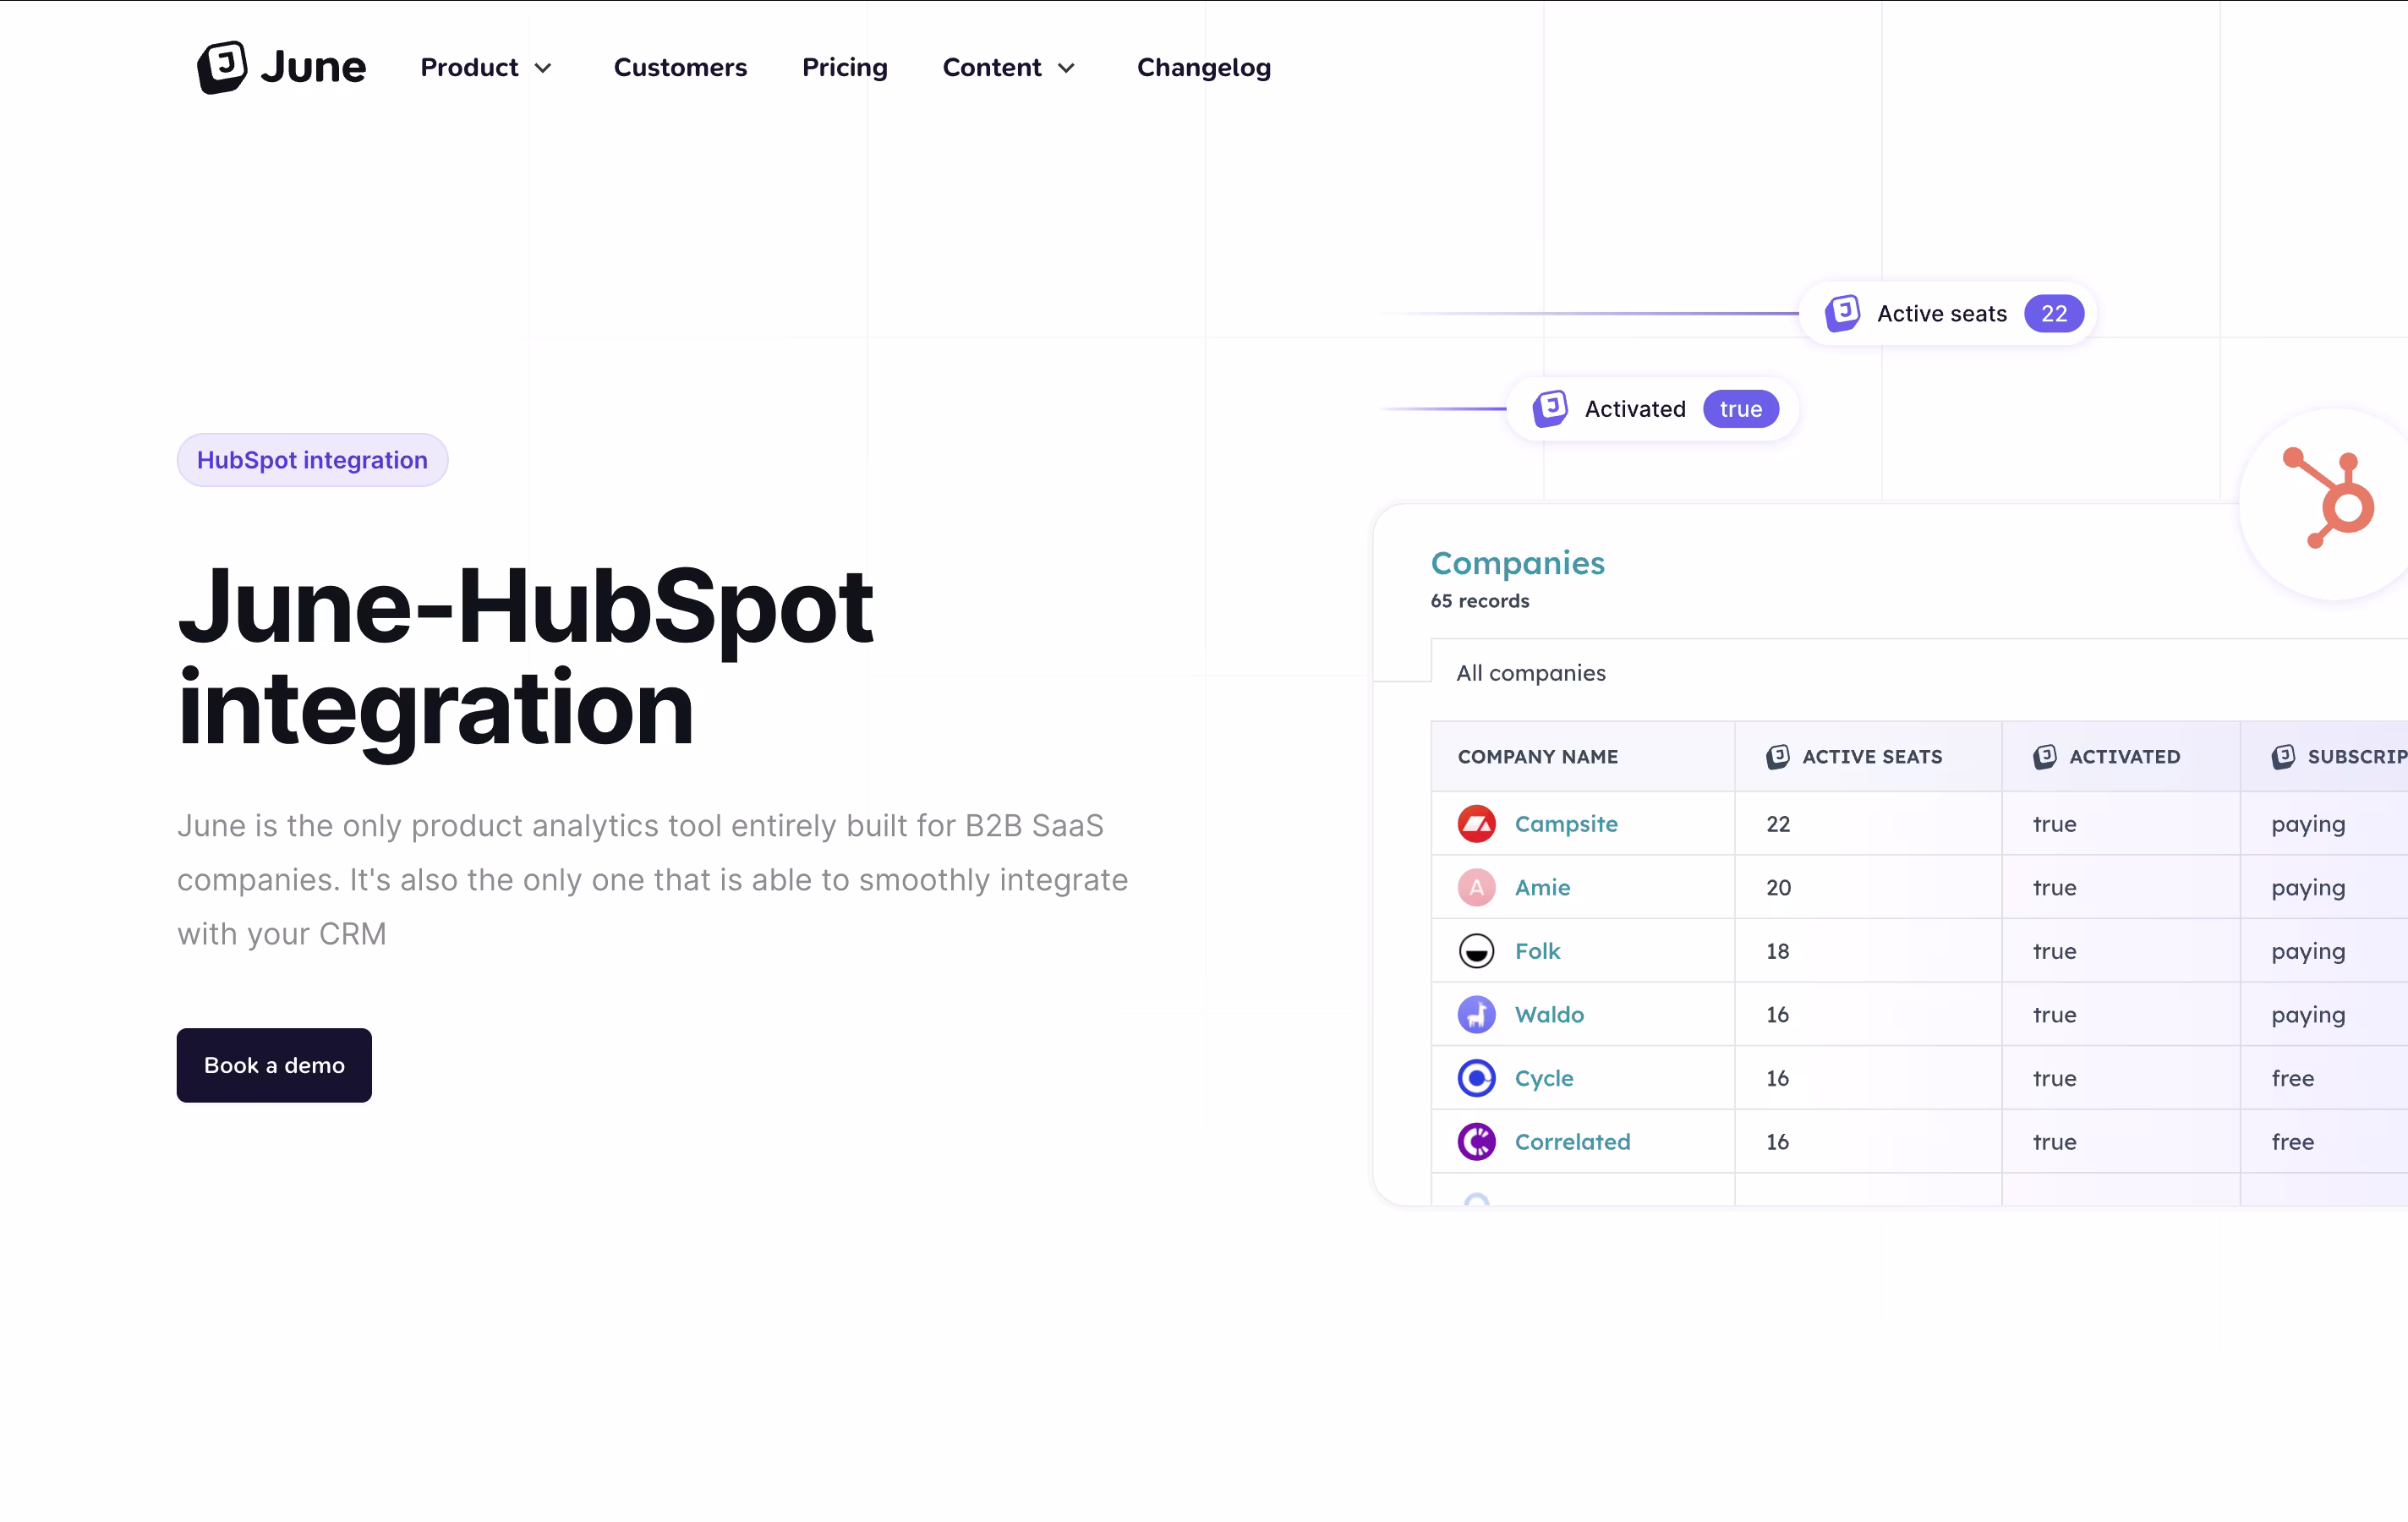
Task: Click the free subscription cell for Correlated
Action: (x=2323, y=1141)
